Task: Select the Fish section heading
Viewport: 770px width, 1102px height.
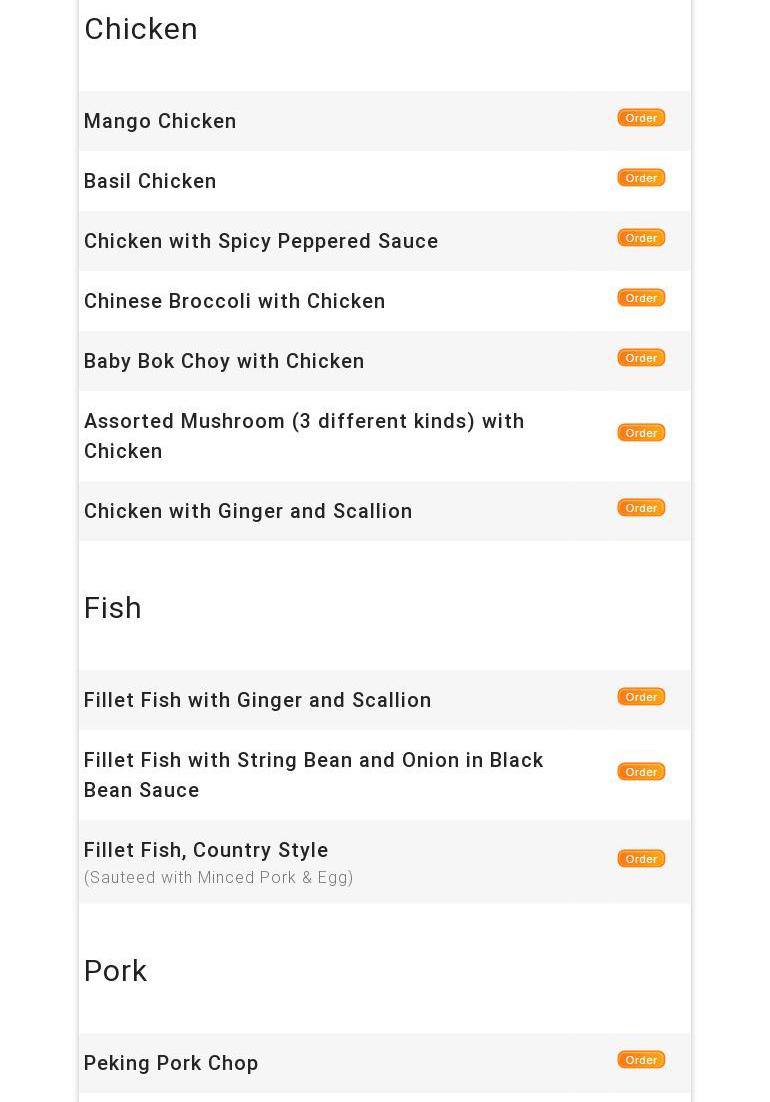Action: [113, 608]
